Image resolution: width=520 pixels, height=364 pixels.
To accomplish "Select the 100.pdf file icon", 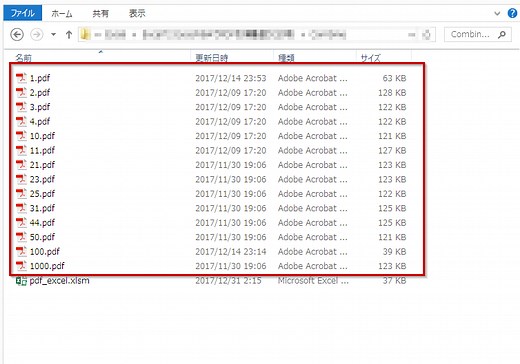I will (x=21, y=251).
